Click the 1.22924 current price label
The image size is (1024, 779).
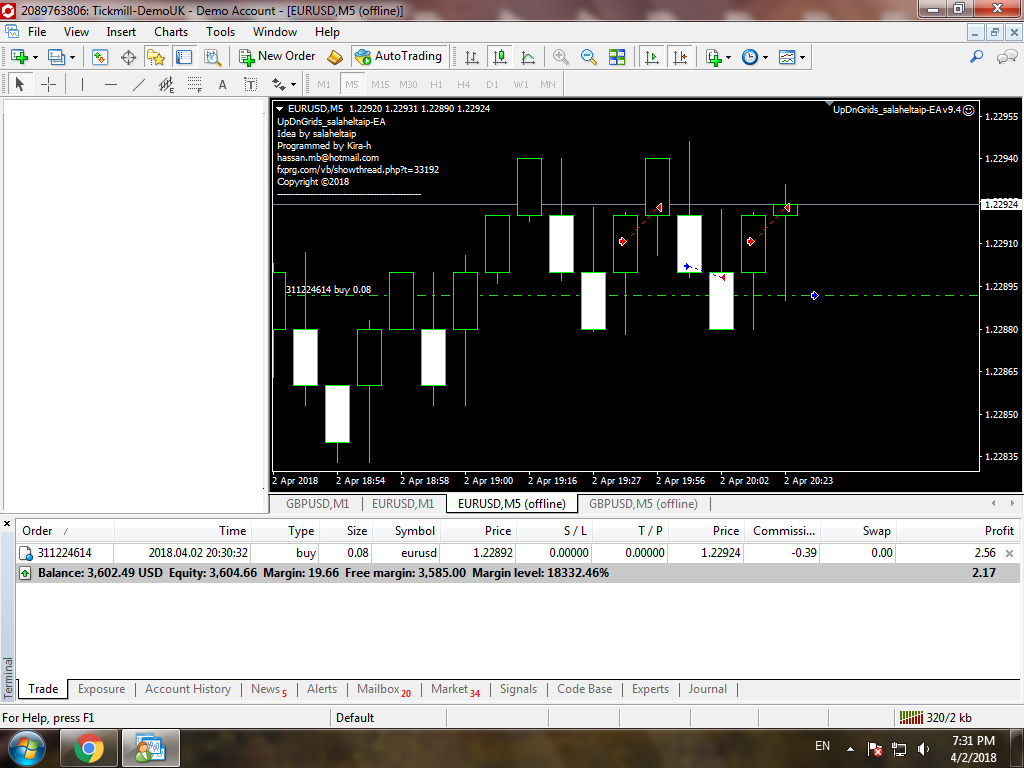click(x=1000, y=204)
